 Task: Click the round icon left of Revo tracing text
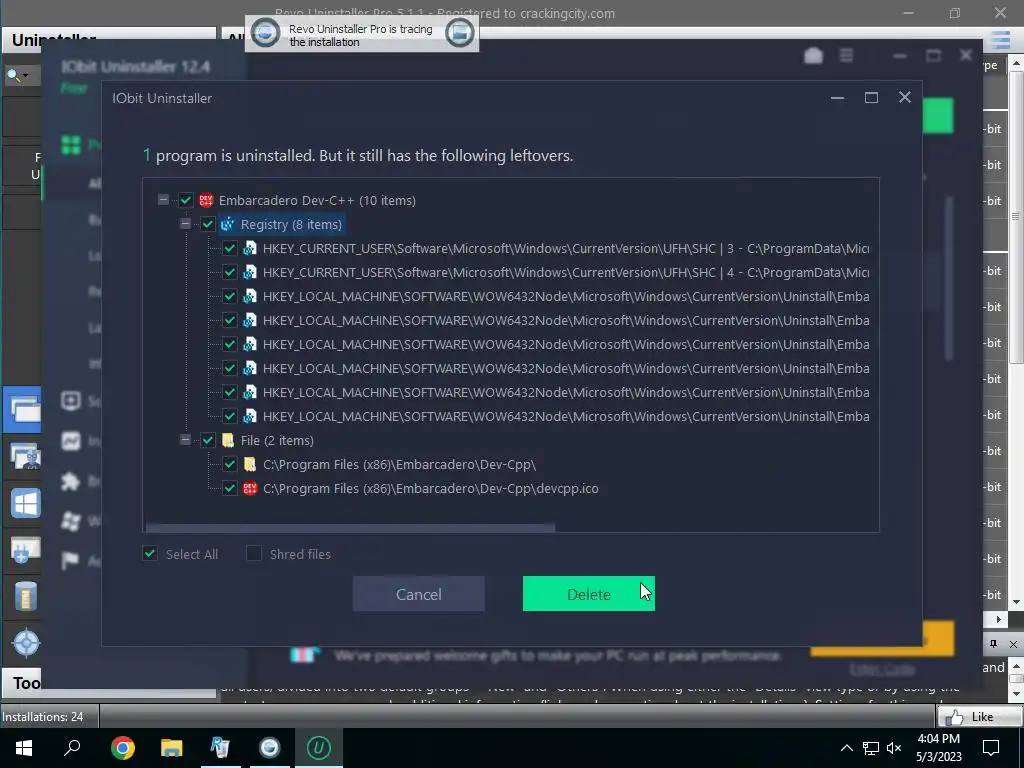coord(265,33)
